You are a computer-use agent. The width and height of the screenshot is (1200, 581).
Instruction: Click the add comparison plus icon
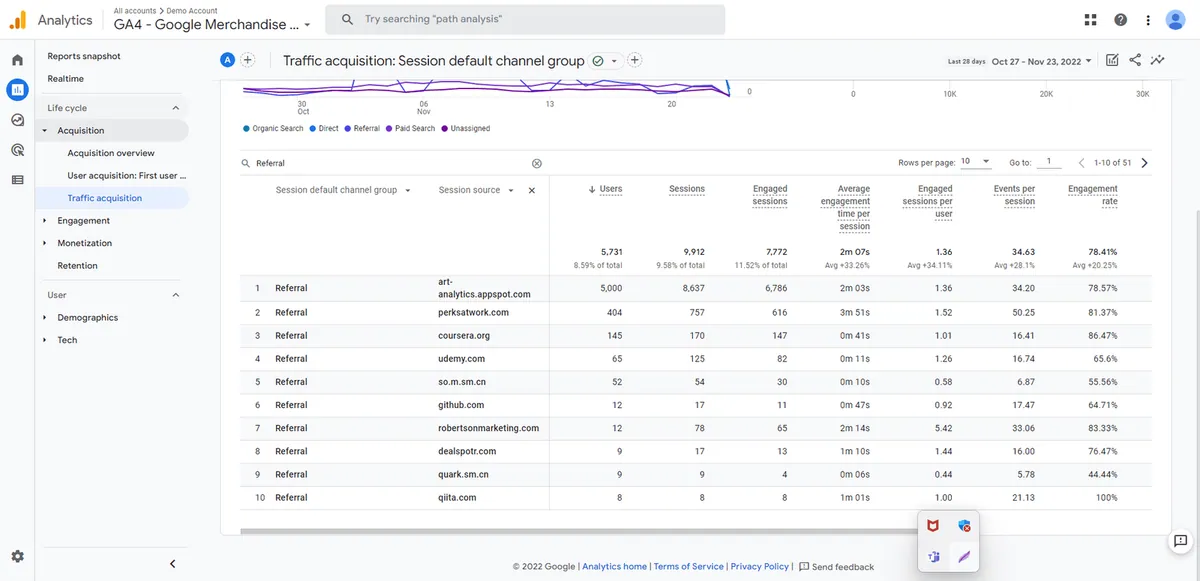pos(248,60)
